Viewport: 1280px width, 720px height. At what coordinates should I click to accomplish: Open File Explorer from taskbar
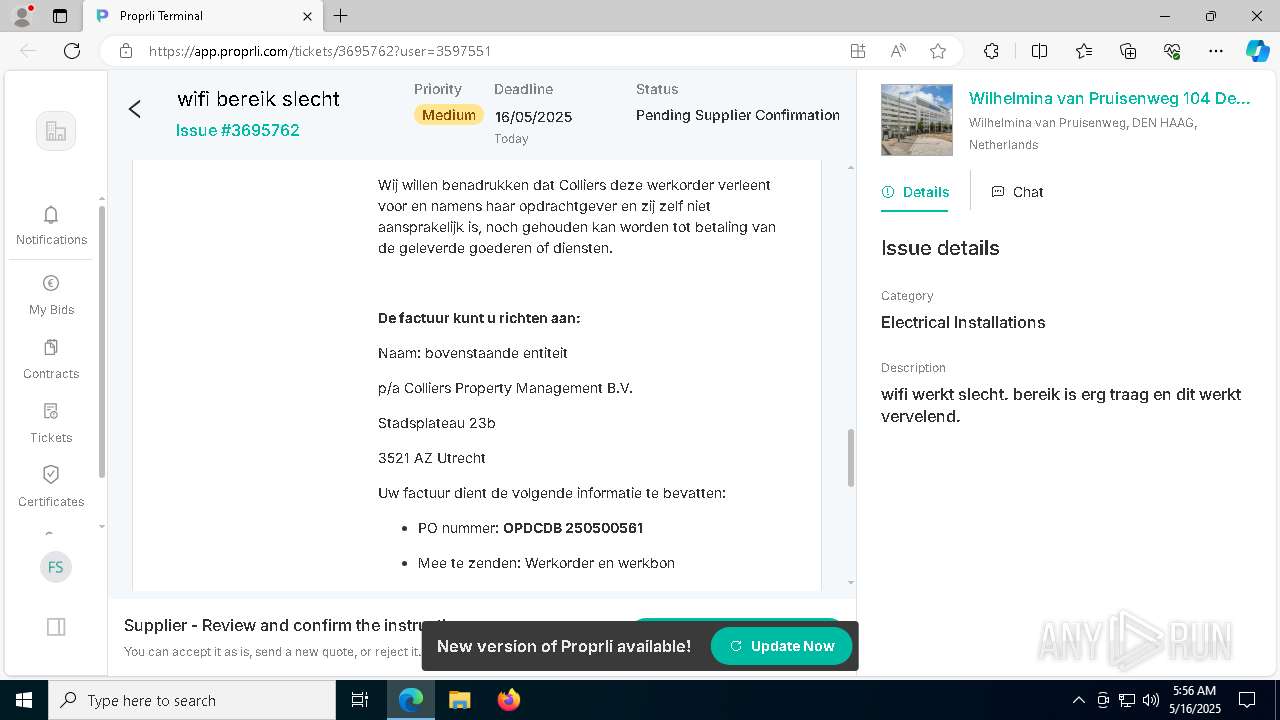pos(459,700)
